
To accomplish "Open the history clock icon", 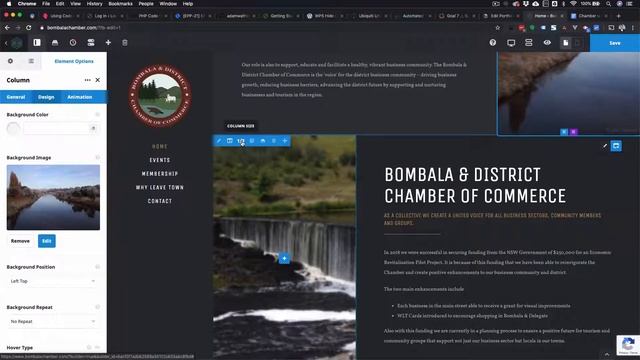I will [x=73, y=42].
